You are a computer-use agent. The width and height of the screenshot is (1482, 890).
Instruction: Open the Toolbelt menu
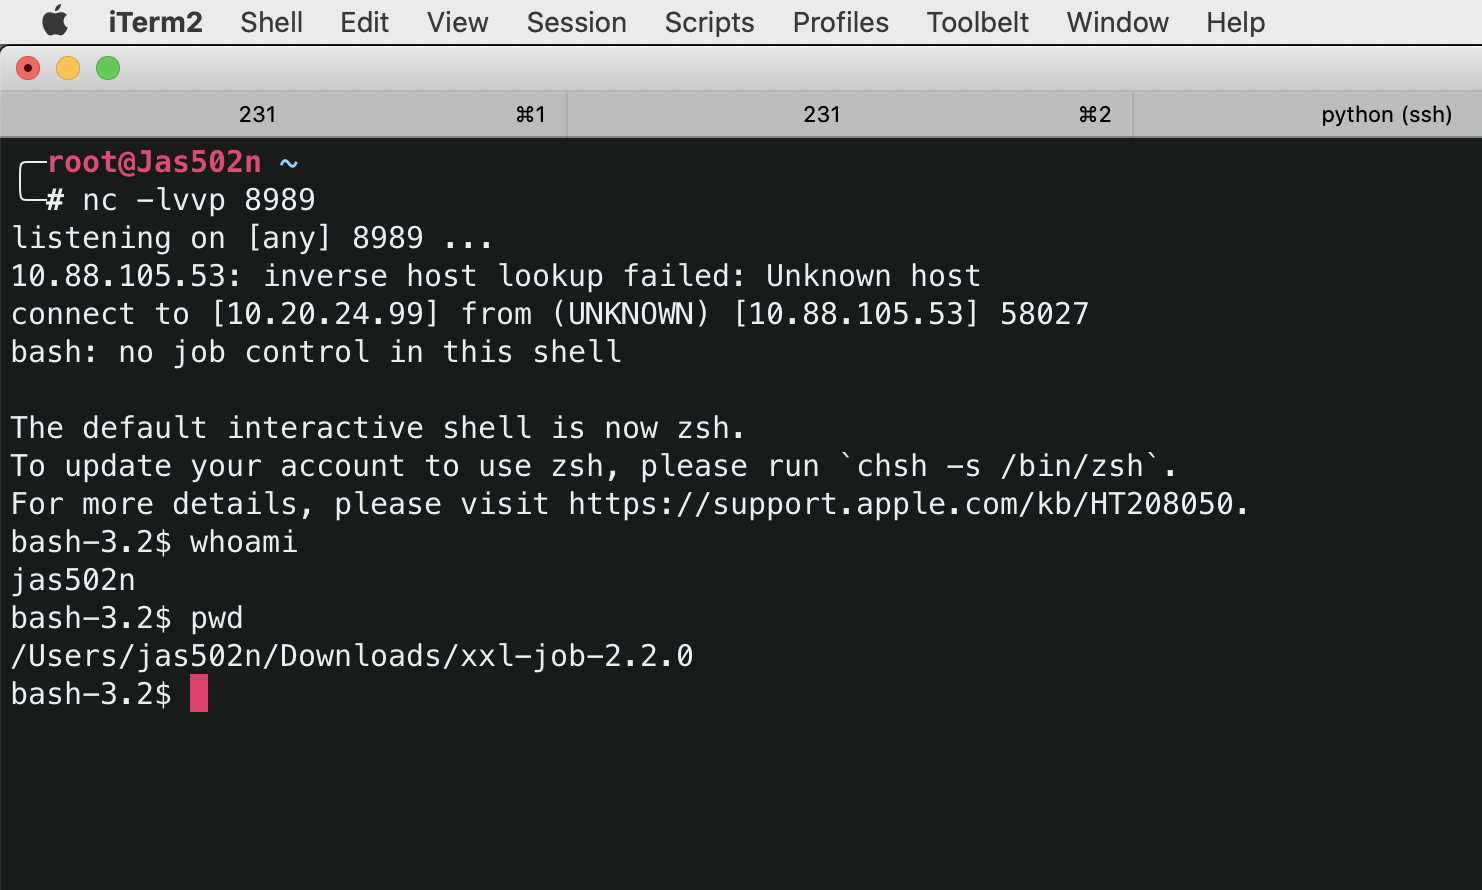(x=977, y=22)
